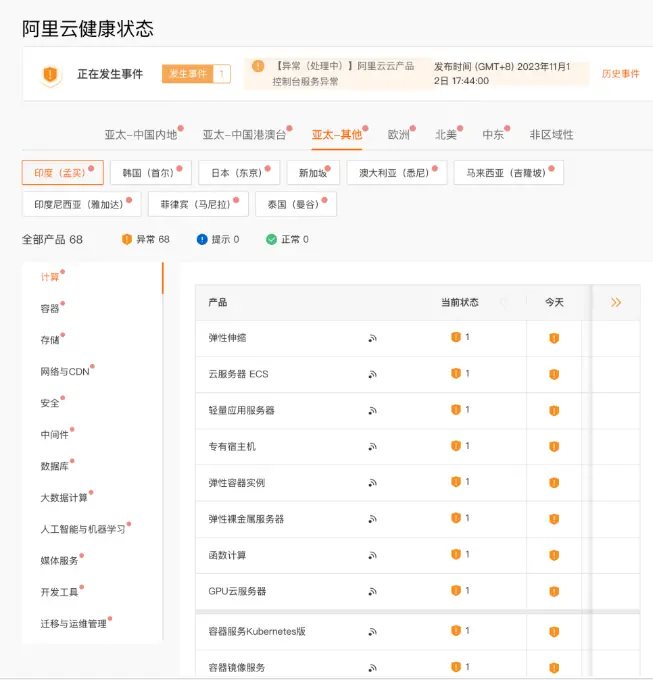Select the 日本（东京）region button

[239, 173]
